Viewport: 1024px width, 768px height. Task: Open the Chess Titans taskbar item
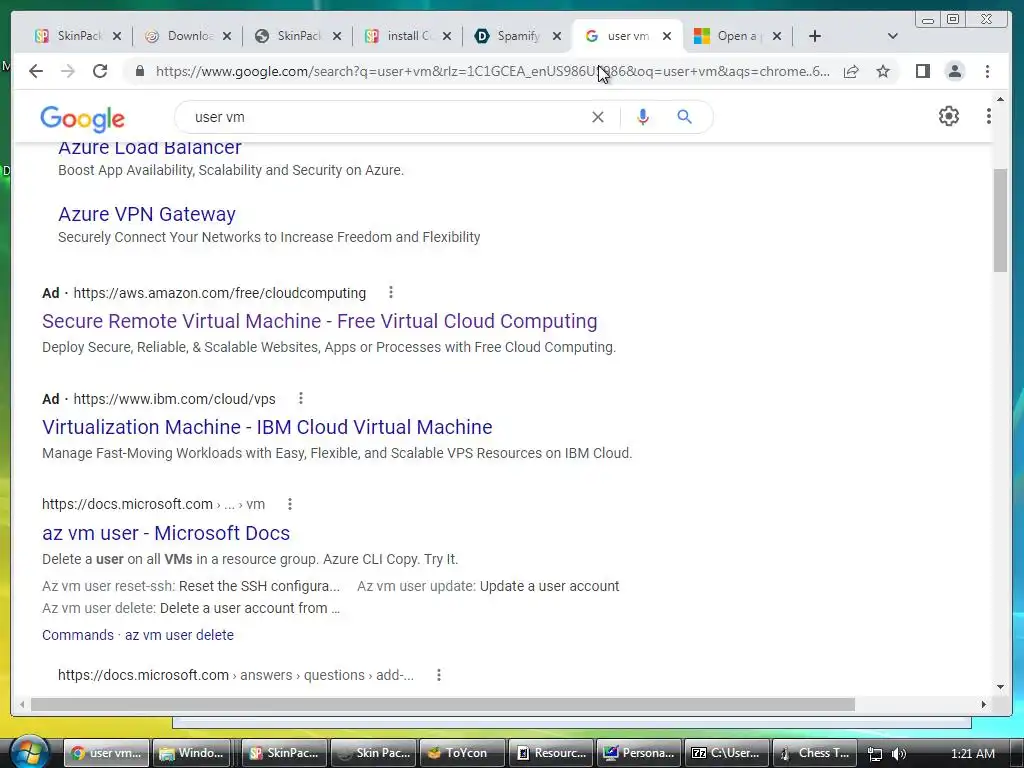coord(816,753)
